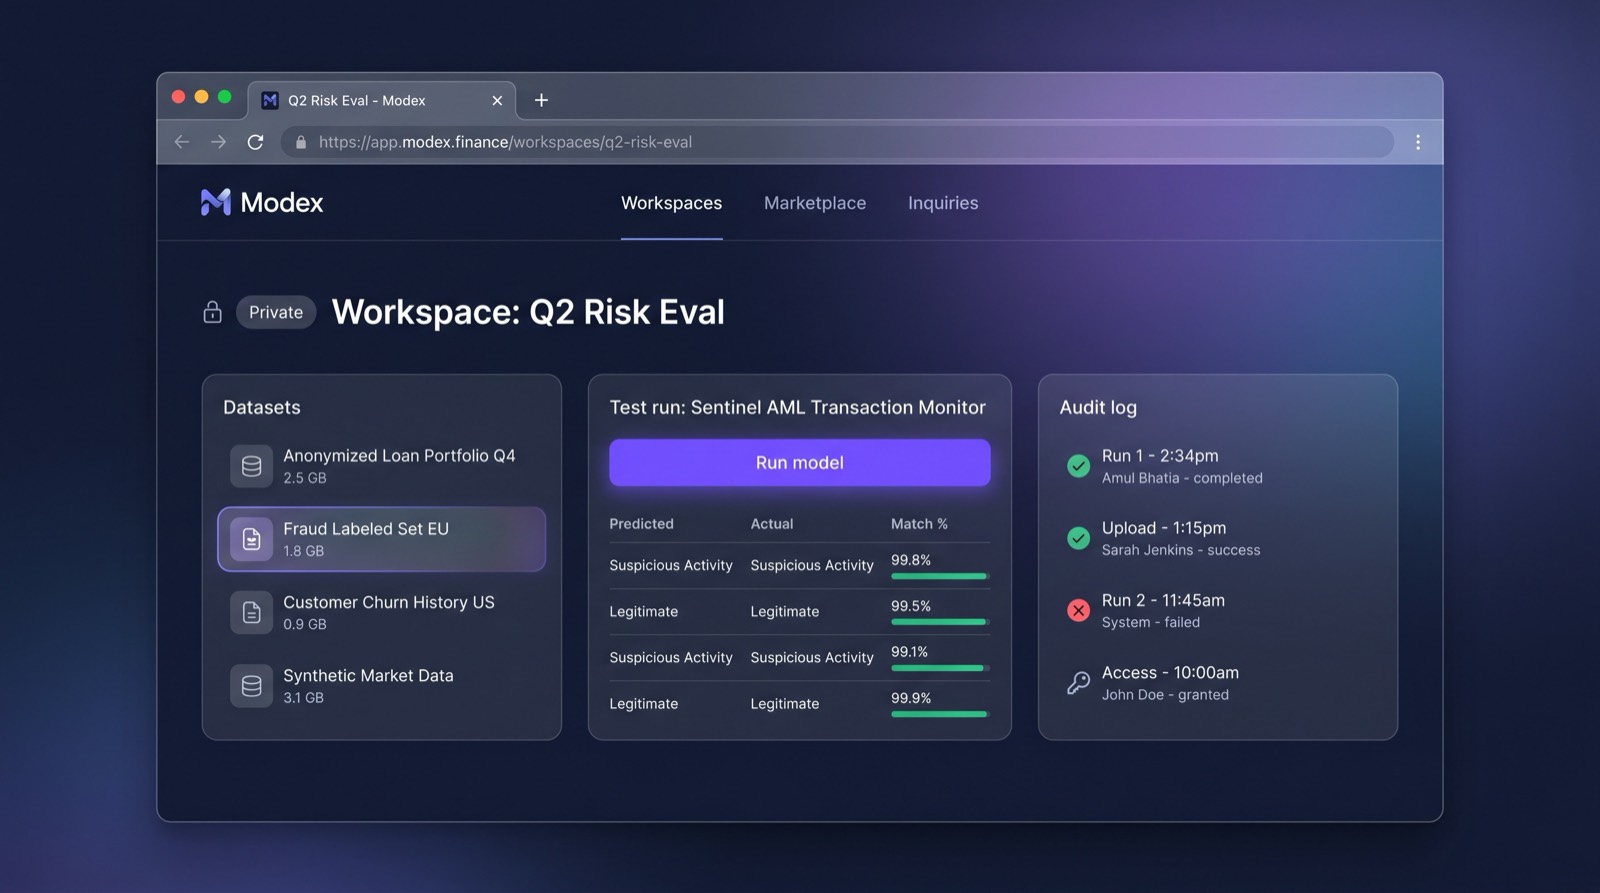Open a new browser tab
Image resolution: width=1600 pixels, height=893 pixels.
coord(541,100)
